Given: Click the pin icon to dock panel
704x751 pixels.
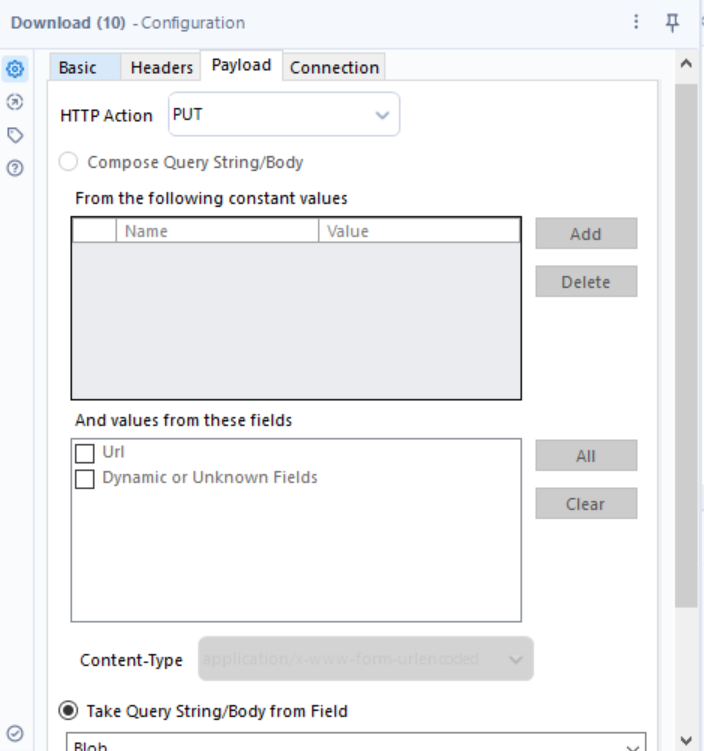Looking at the screenshot, I should pyautogui.click(x=672, y=22).
